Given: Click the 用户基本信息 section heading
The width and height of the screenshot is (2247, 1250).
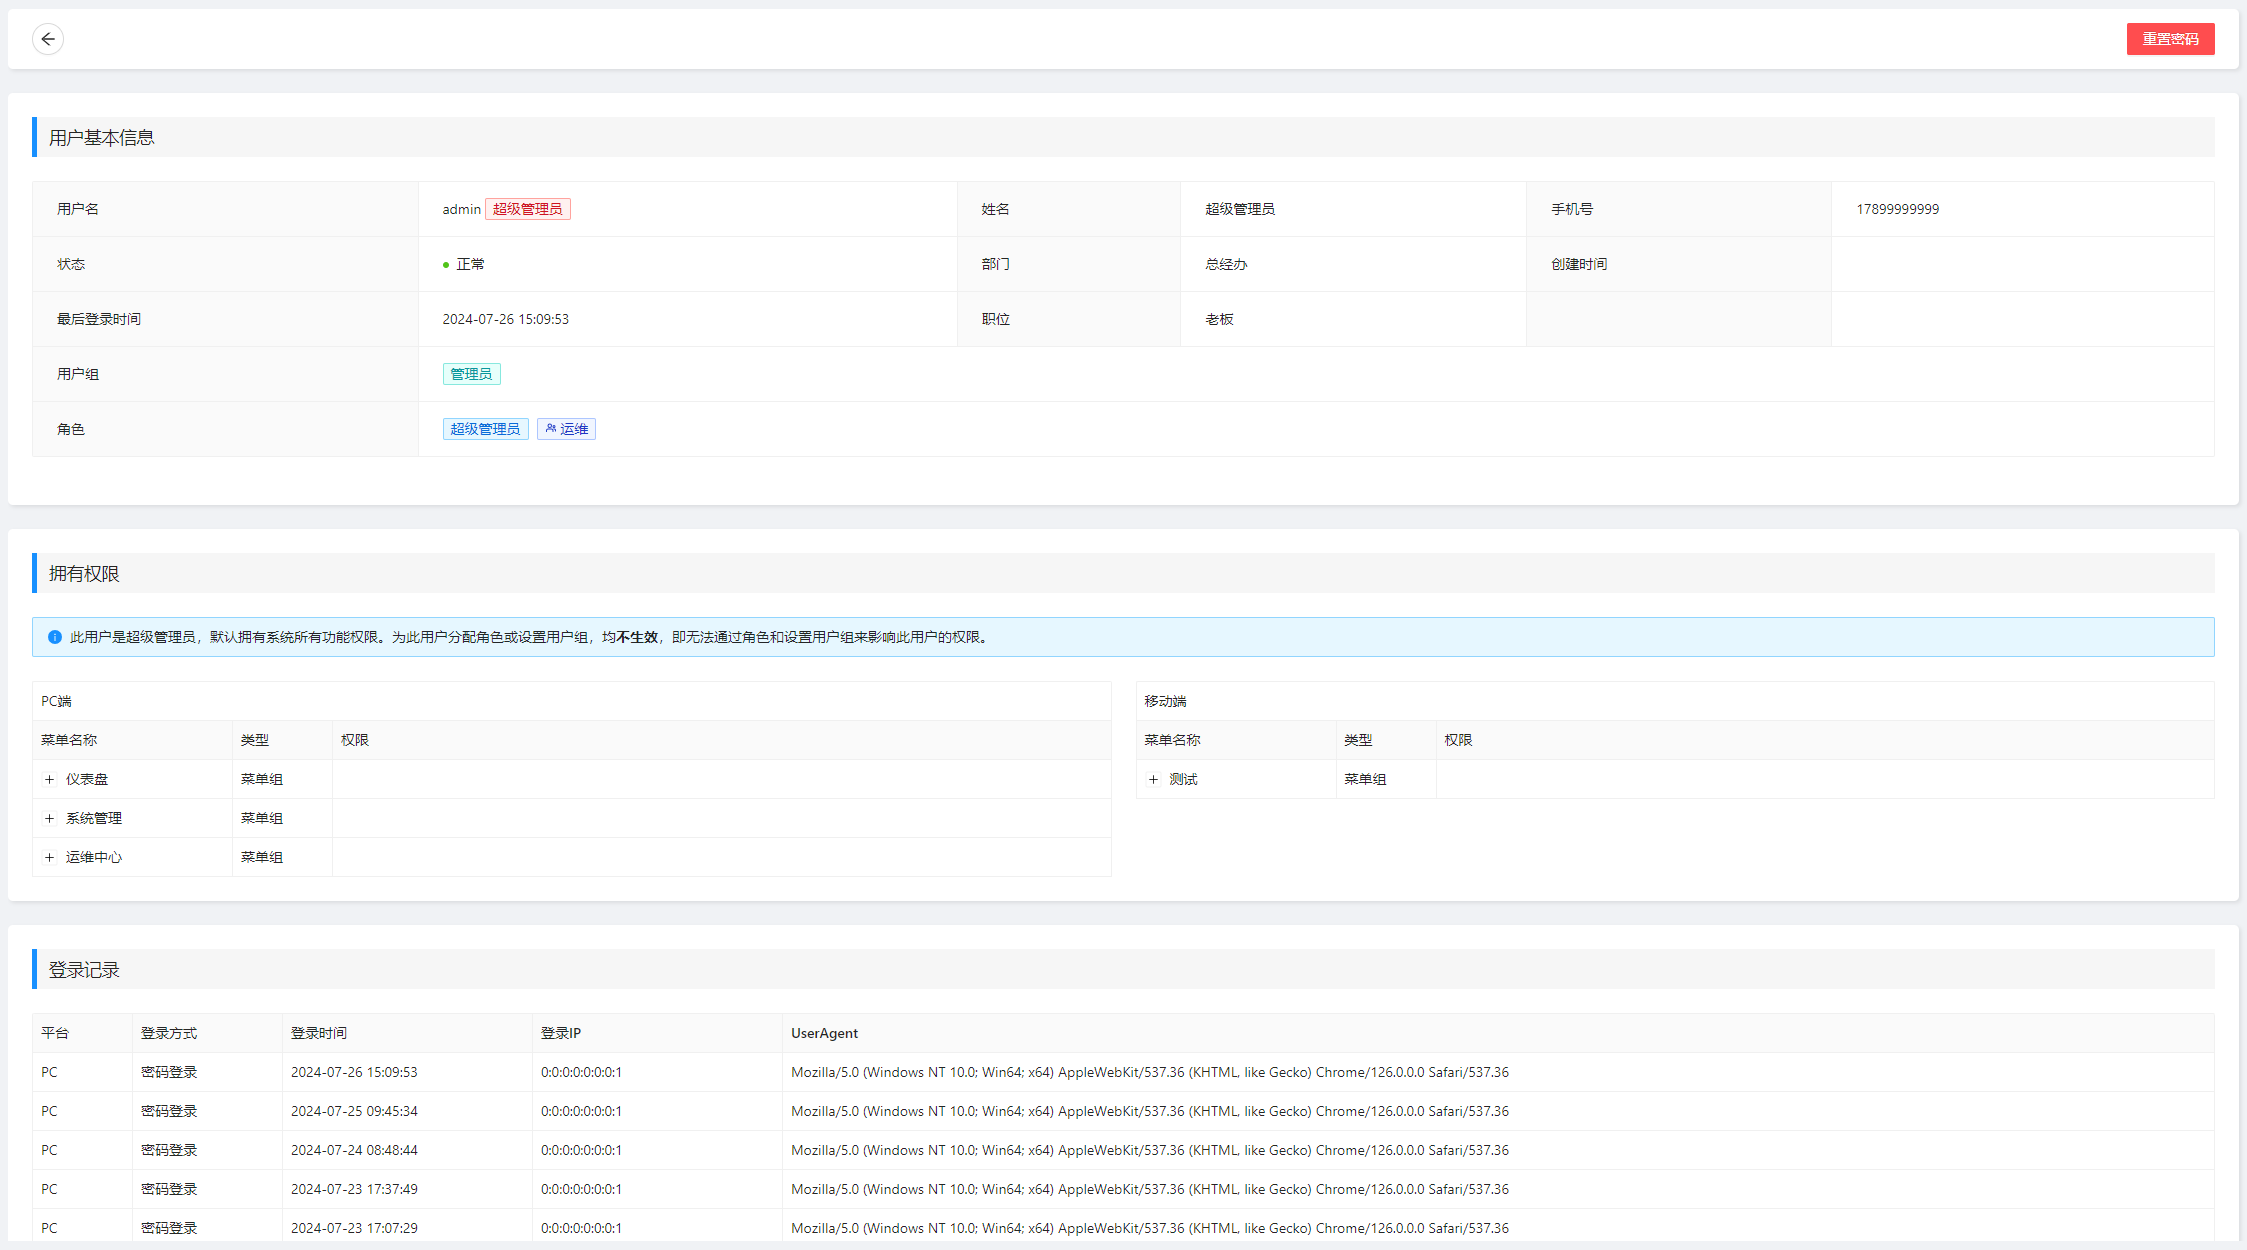Looking at the screenshot, I should tap(101, 138).
